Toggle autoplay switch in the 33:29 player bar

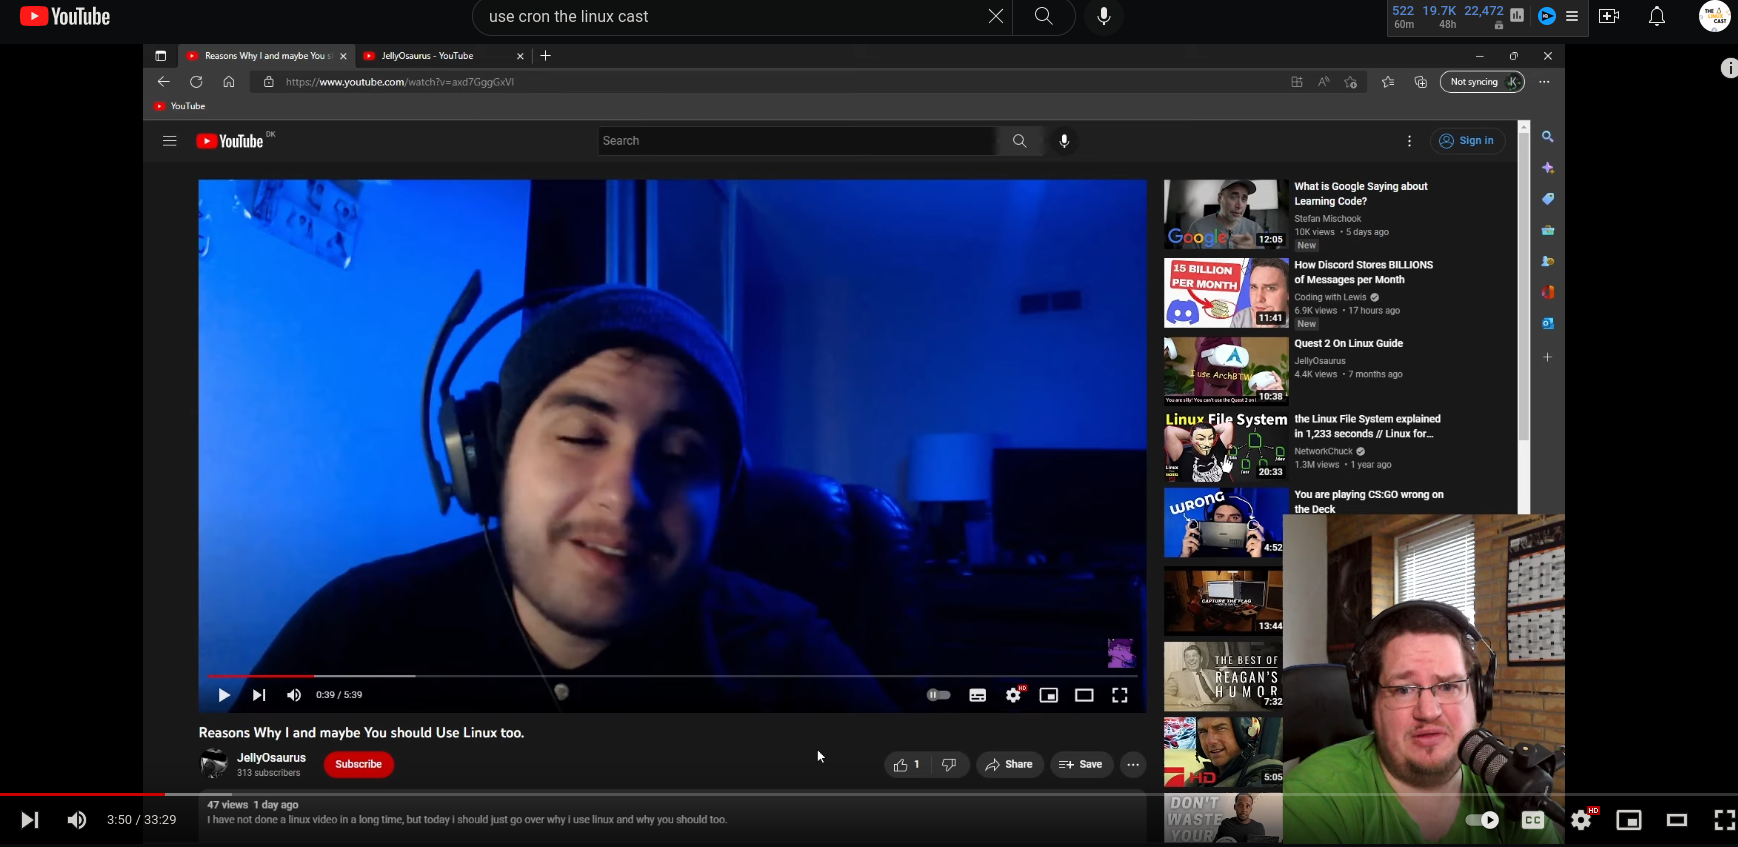[x=1482, y=820]
